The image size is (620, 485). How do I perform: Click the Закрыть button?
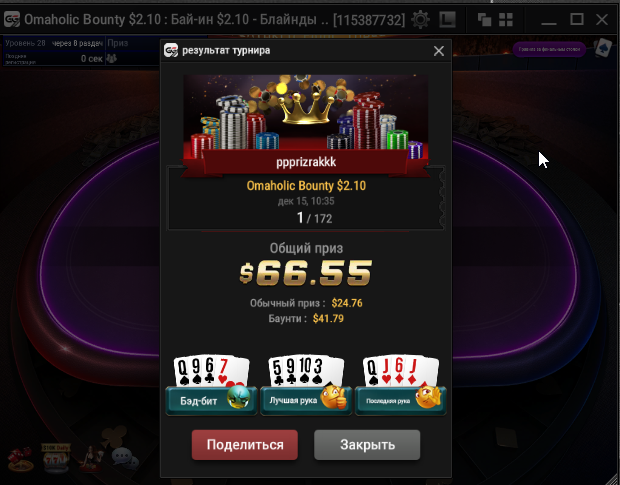point(367,445)
